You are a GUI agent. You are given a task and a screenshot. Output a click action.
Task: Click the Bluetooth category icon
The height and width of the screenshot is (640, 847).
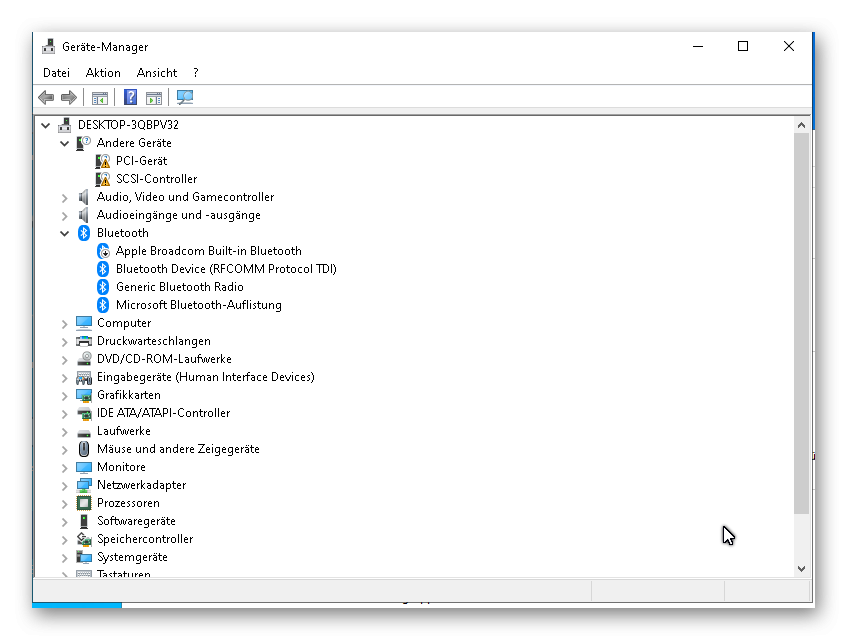click(84, 233)
